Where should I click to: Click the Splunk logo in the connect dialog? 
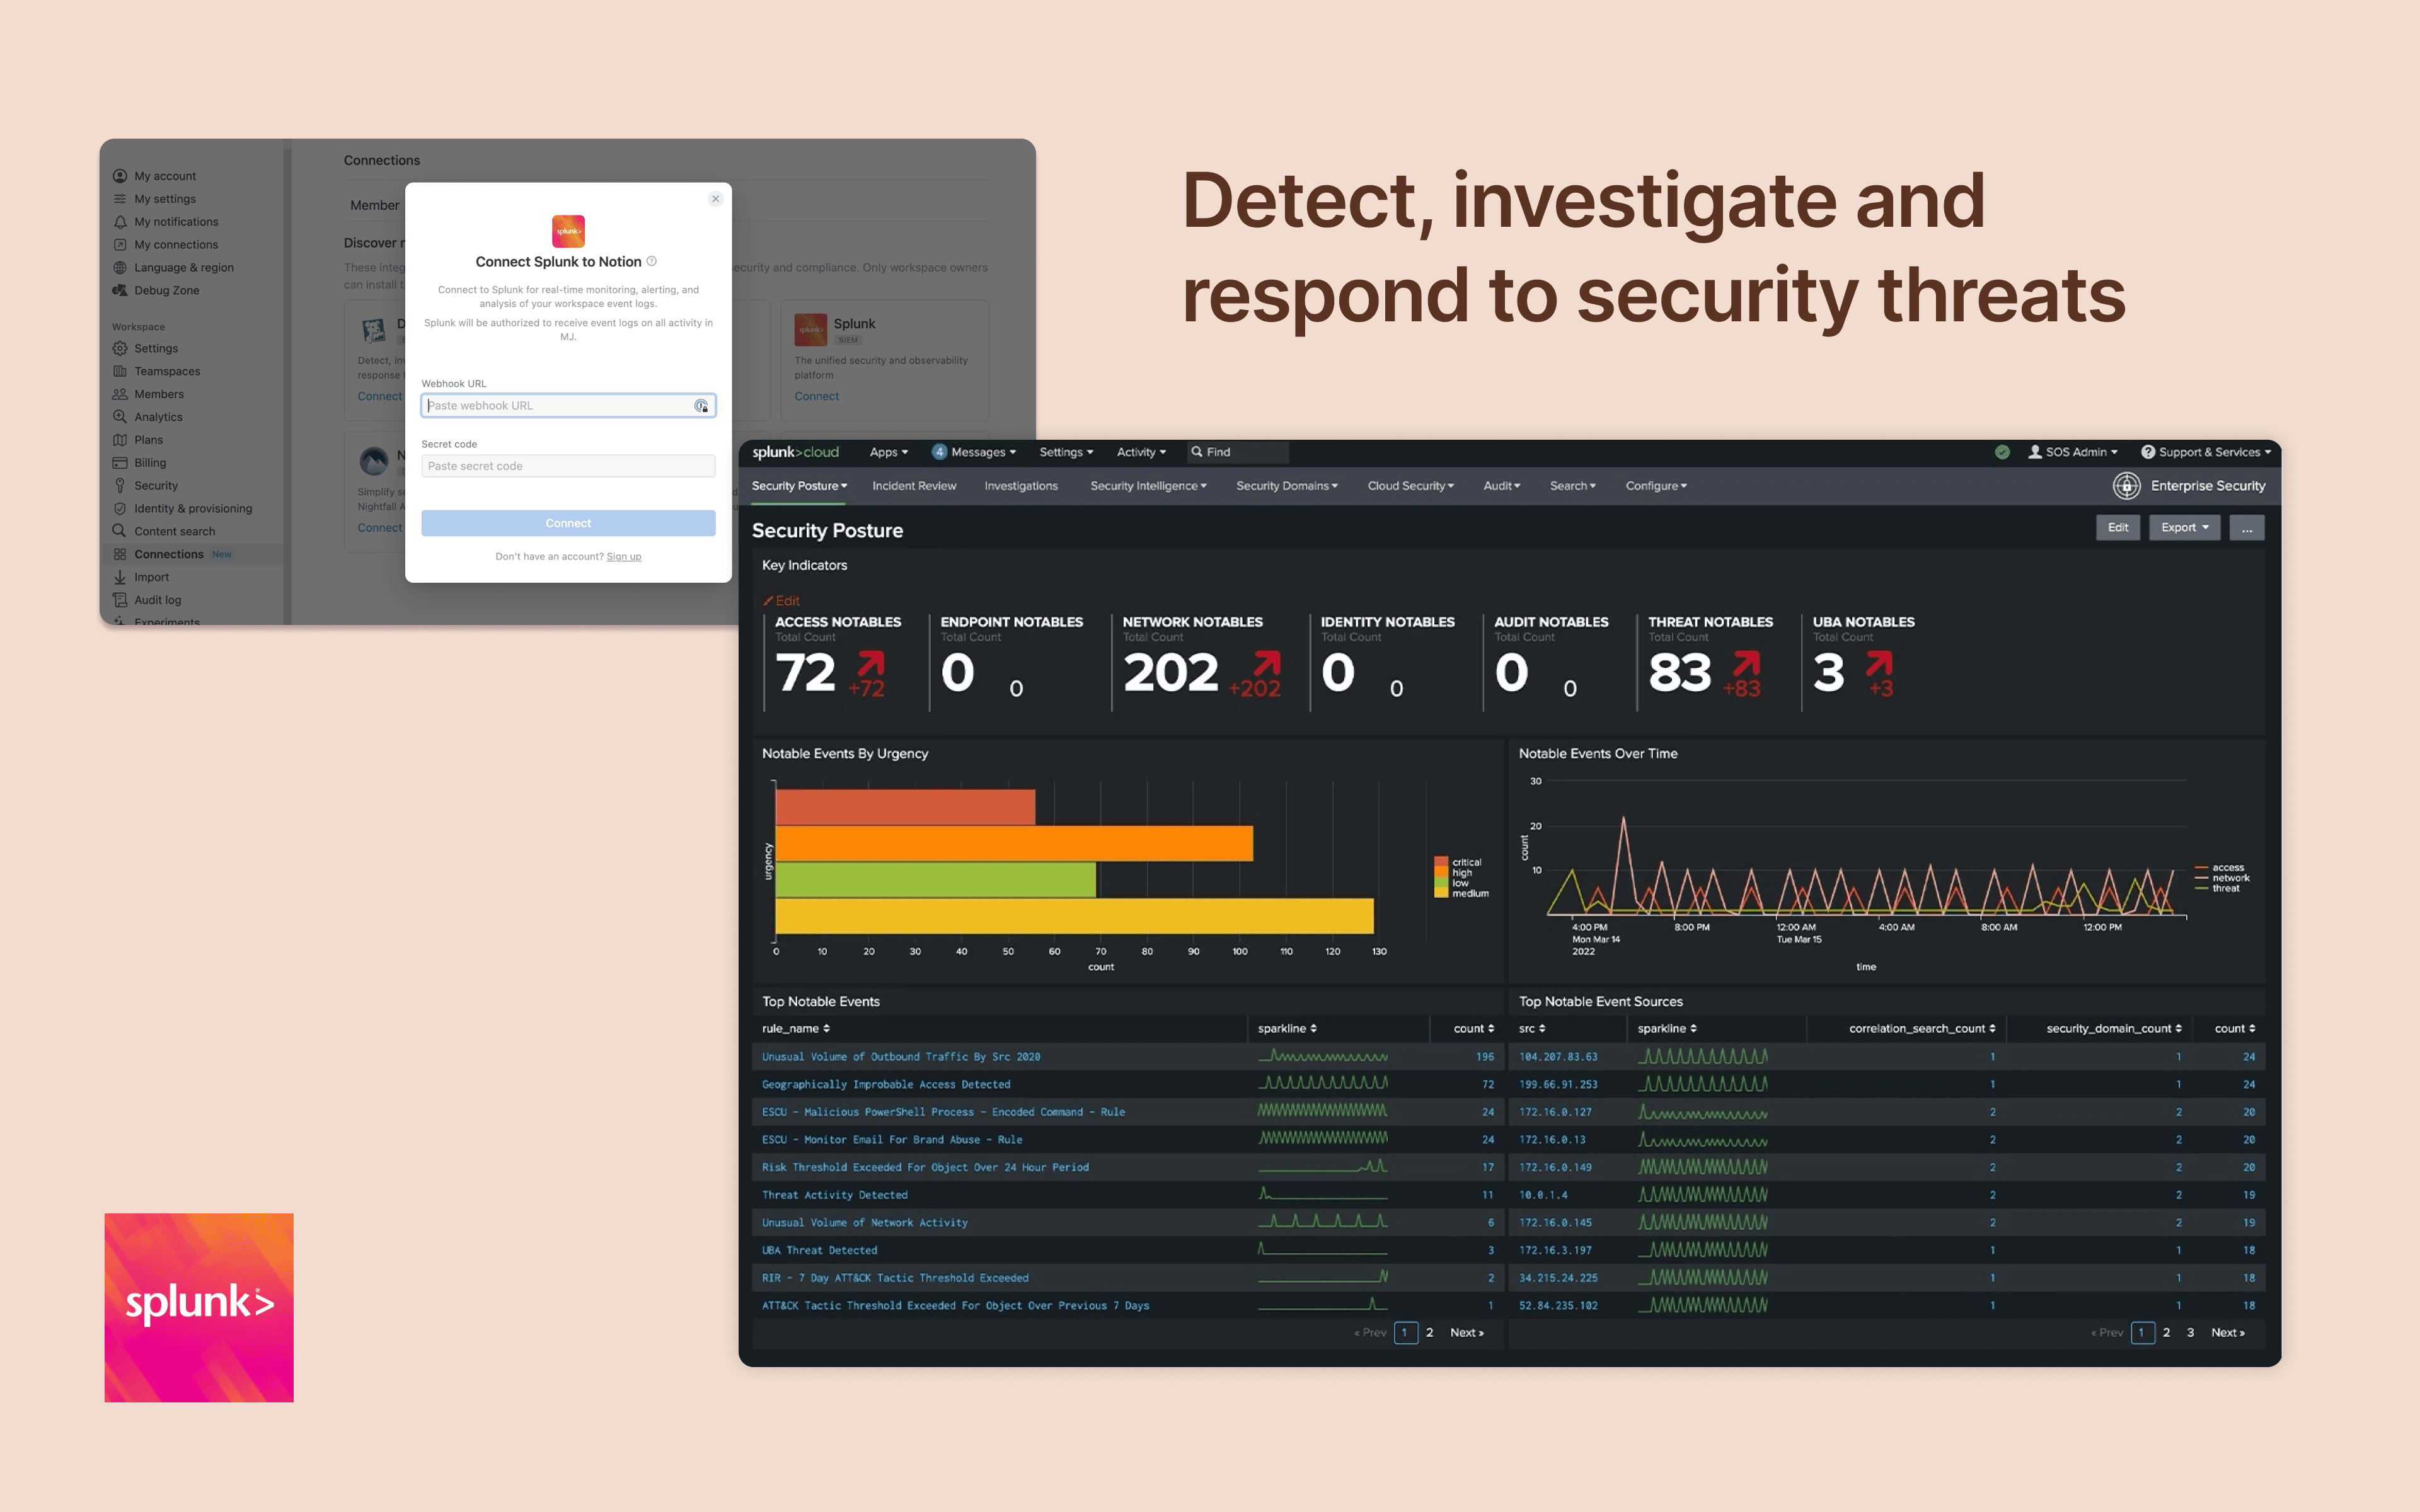[568, 231]
